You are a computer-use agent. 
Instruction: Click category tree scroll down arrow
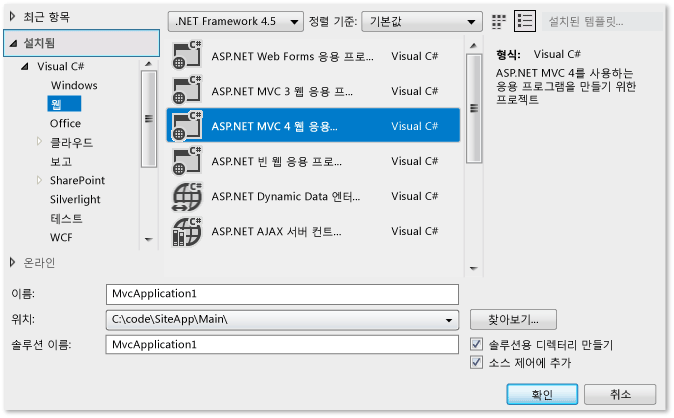[149, 239]
